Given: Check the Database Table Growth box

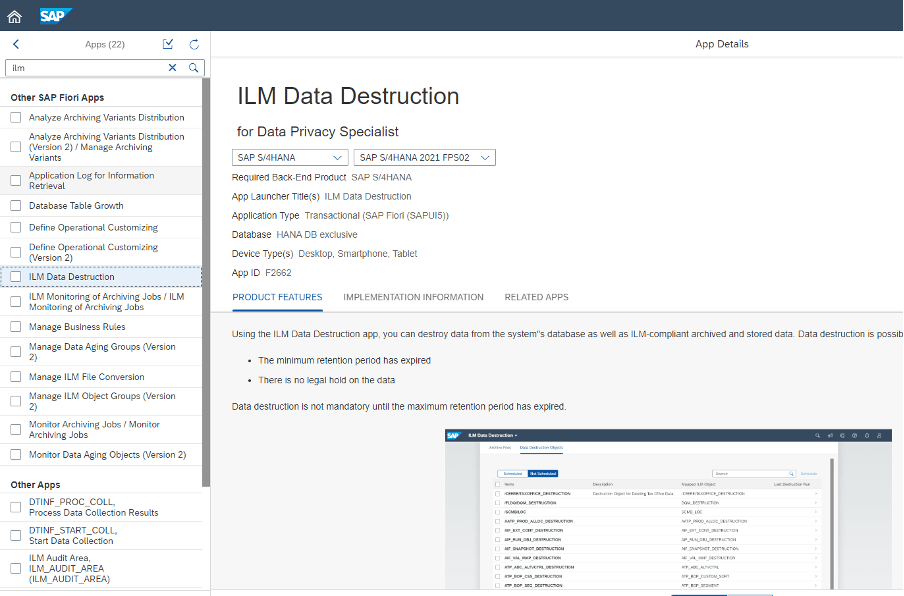Looking at the screenshot, I should tap(16, 206).
